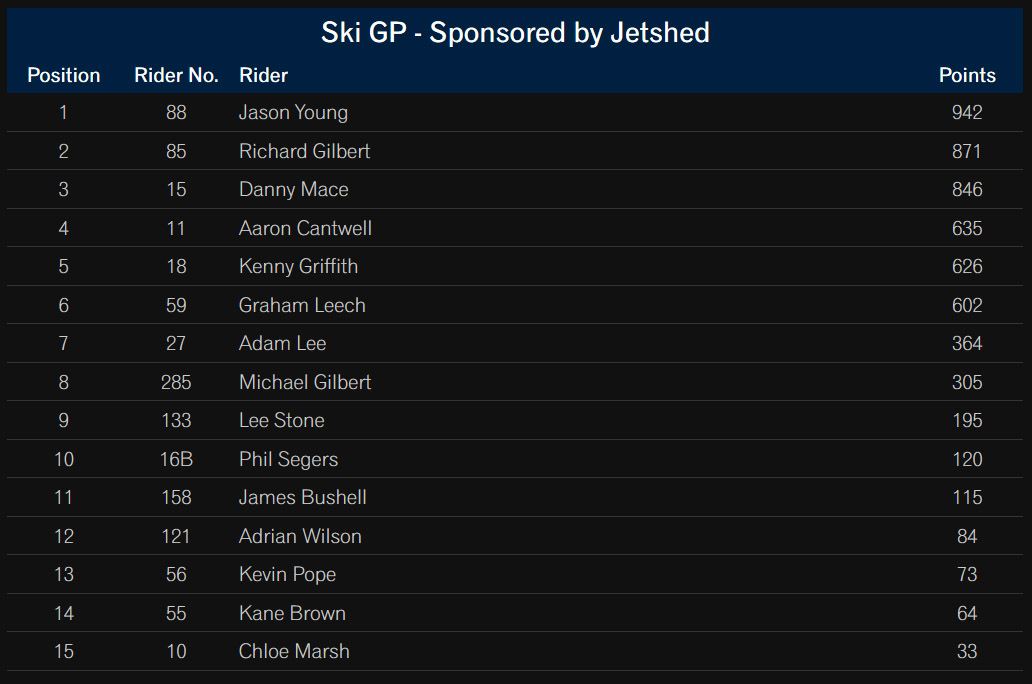
Task: Click Graham Leech's points value 602
Action: coord(967,305)
